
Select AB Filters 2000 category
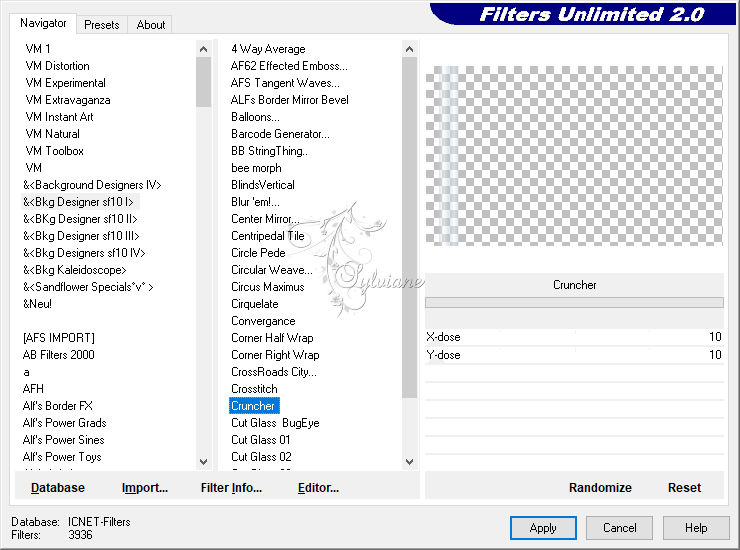click(x=59, y=355)
